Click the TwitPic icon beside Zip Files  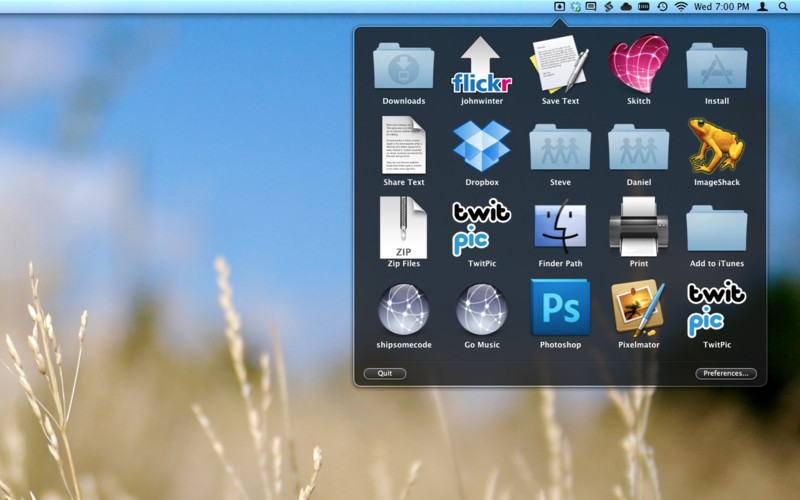[481, 228]
